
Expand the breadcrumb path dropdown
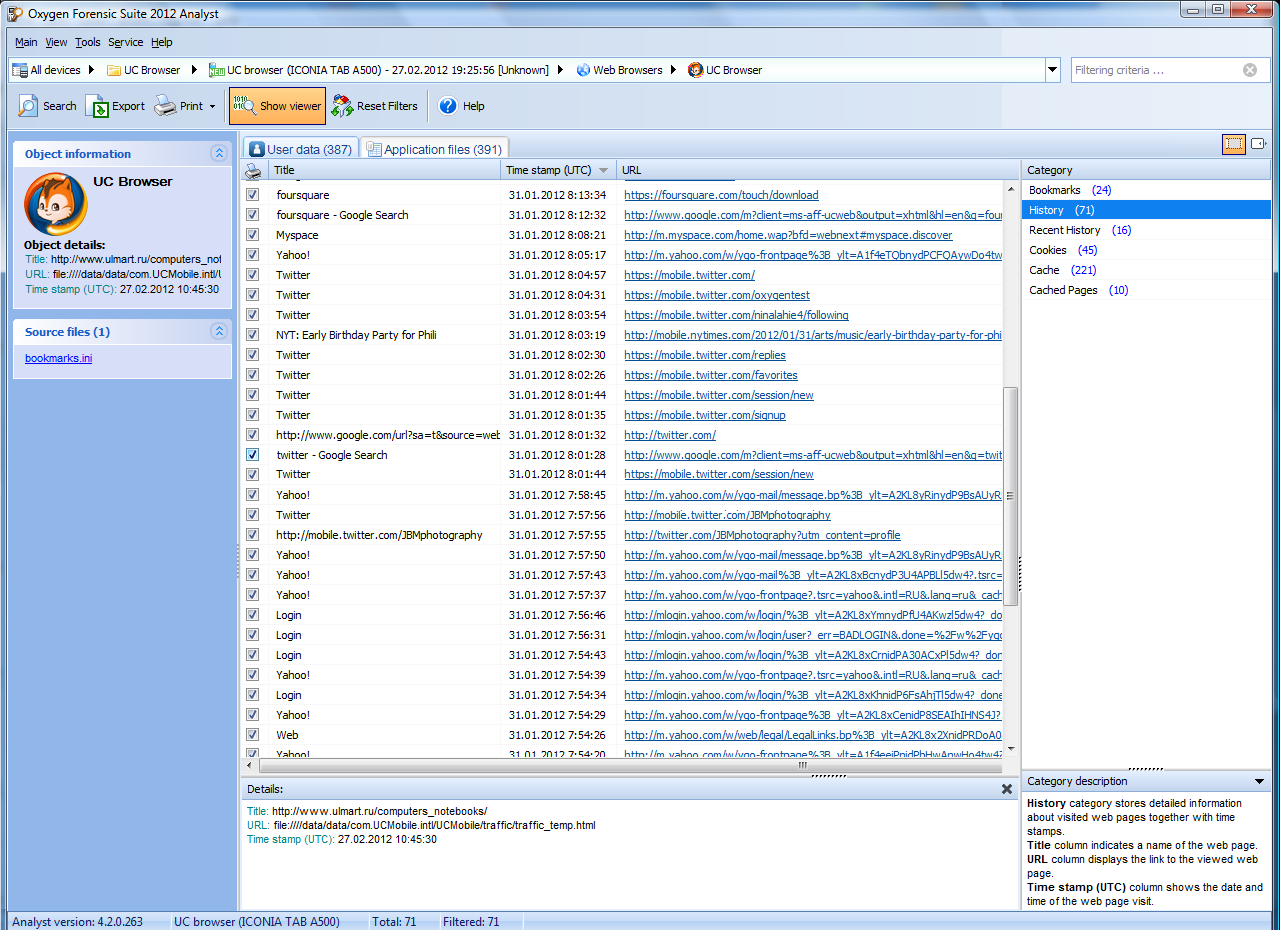pos(1052,70)
